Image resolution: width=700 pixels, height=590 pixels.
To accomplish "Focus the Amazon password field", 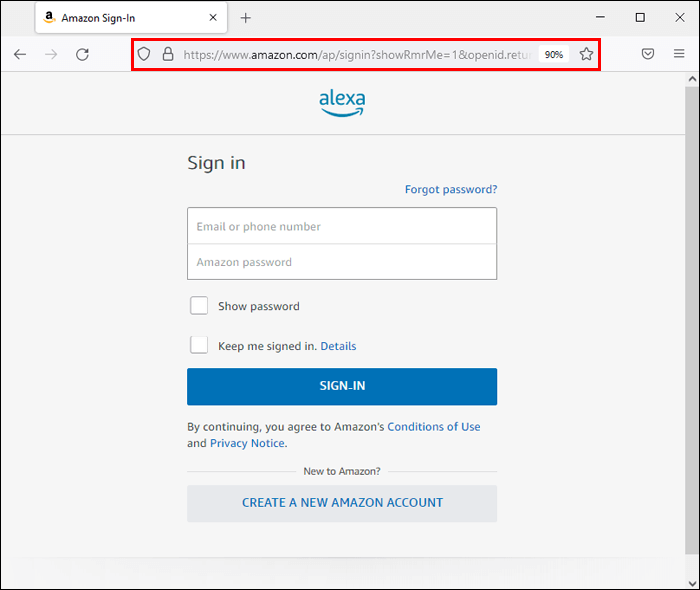I will point(342,262).
